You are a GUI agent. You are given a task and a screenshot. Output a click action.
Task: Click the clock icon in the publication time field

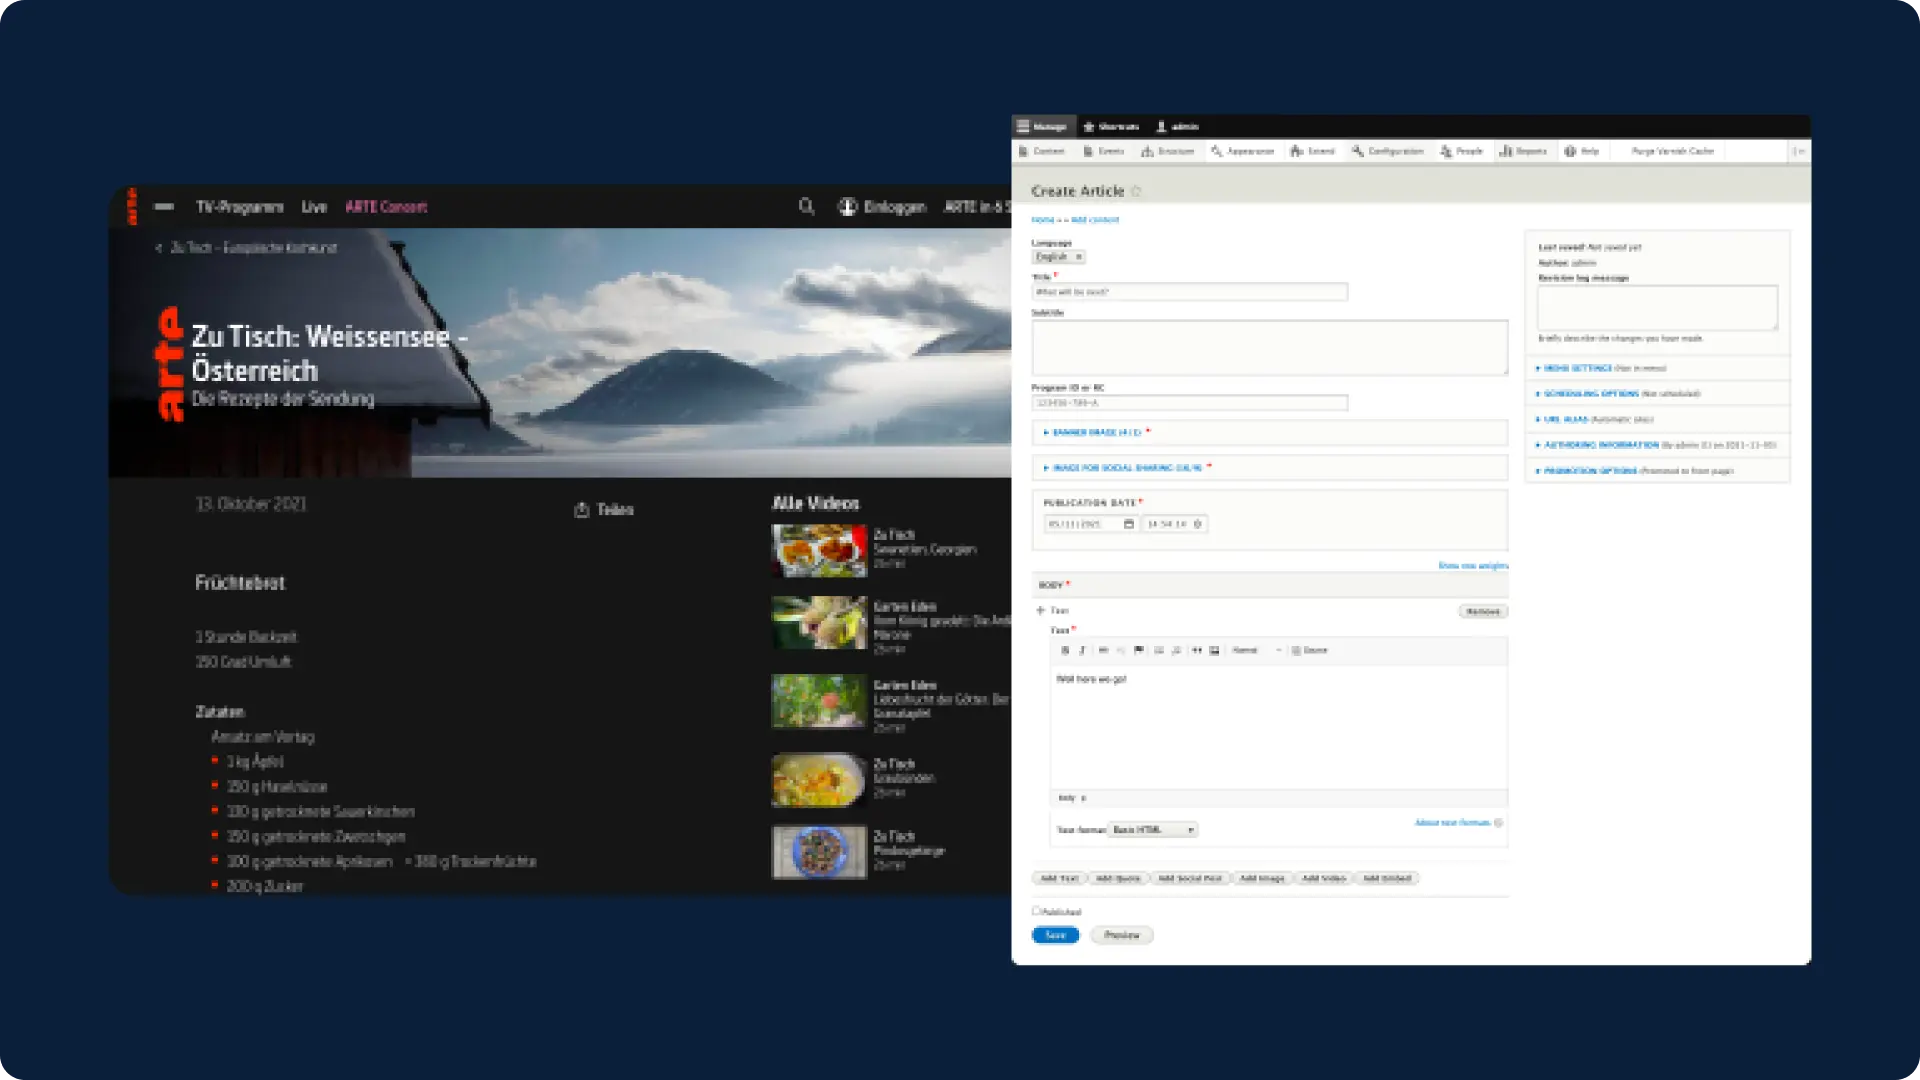[x=1197, y=524]
